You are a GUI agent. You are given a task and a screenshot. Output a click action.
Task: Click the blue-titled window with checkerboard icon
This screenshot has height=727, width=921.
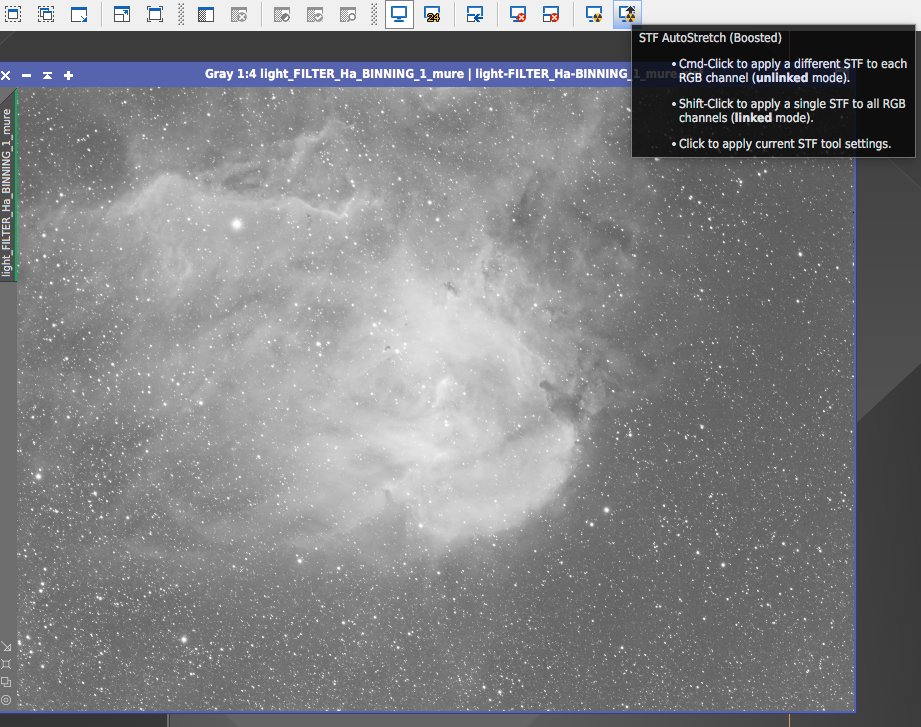pos(206,14)
